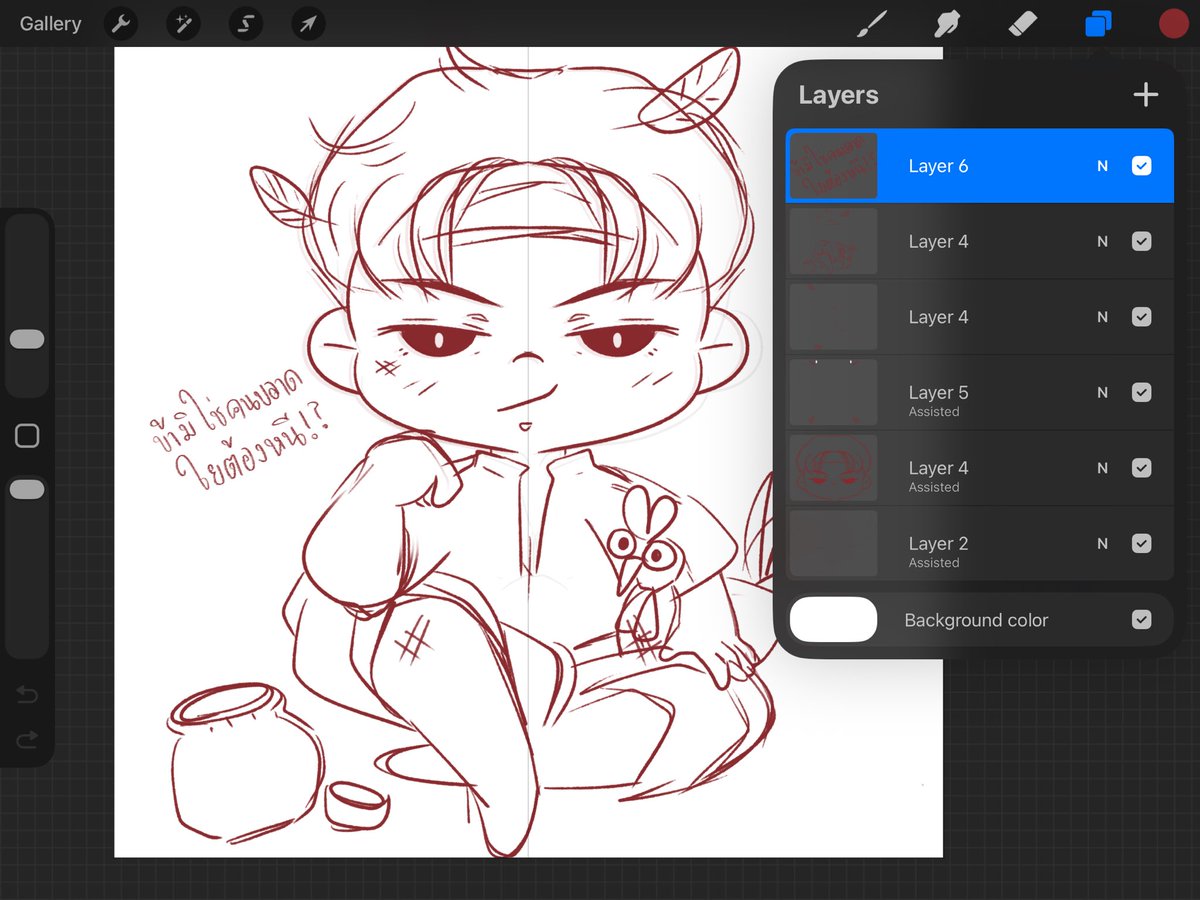Click the Assisted label under Layer 5
Screen dimensions: 1200x900
point(934,412)
